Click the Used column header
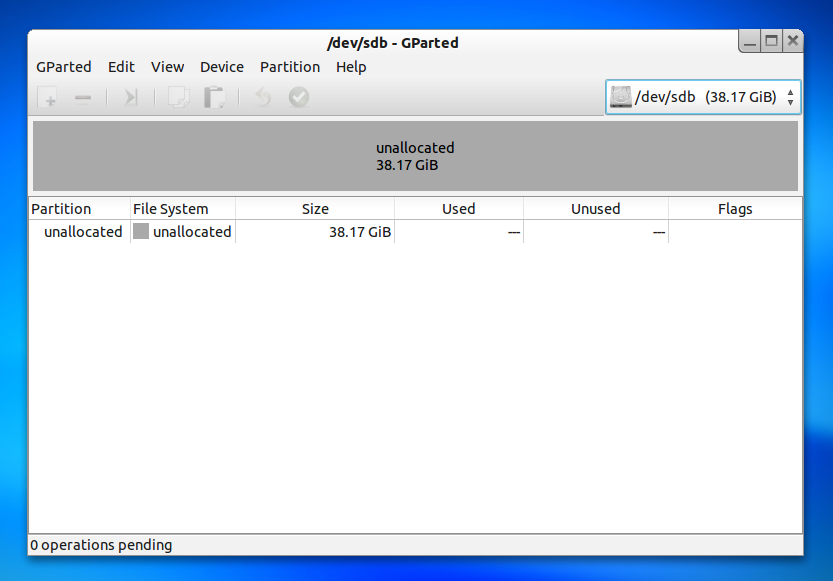 pyautogui.click(x=459, y=209)
